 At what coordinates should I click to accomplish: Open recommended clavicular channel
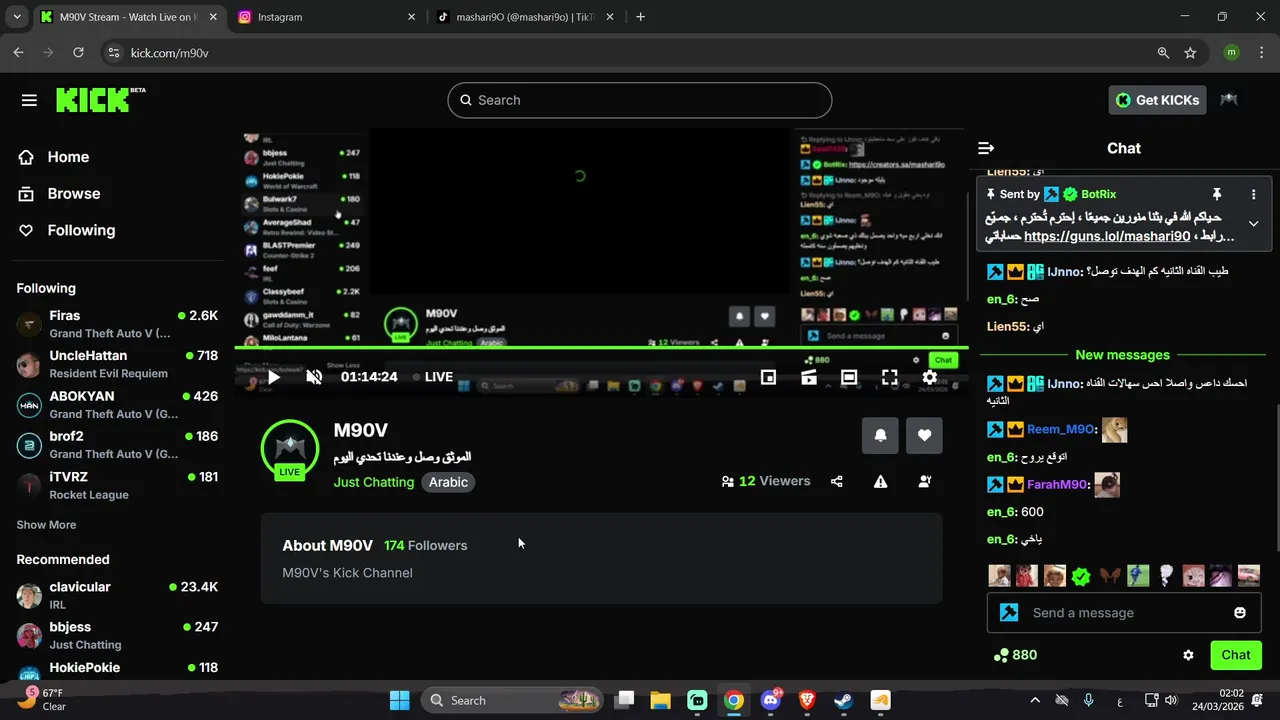click(x=118, y=595)
